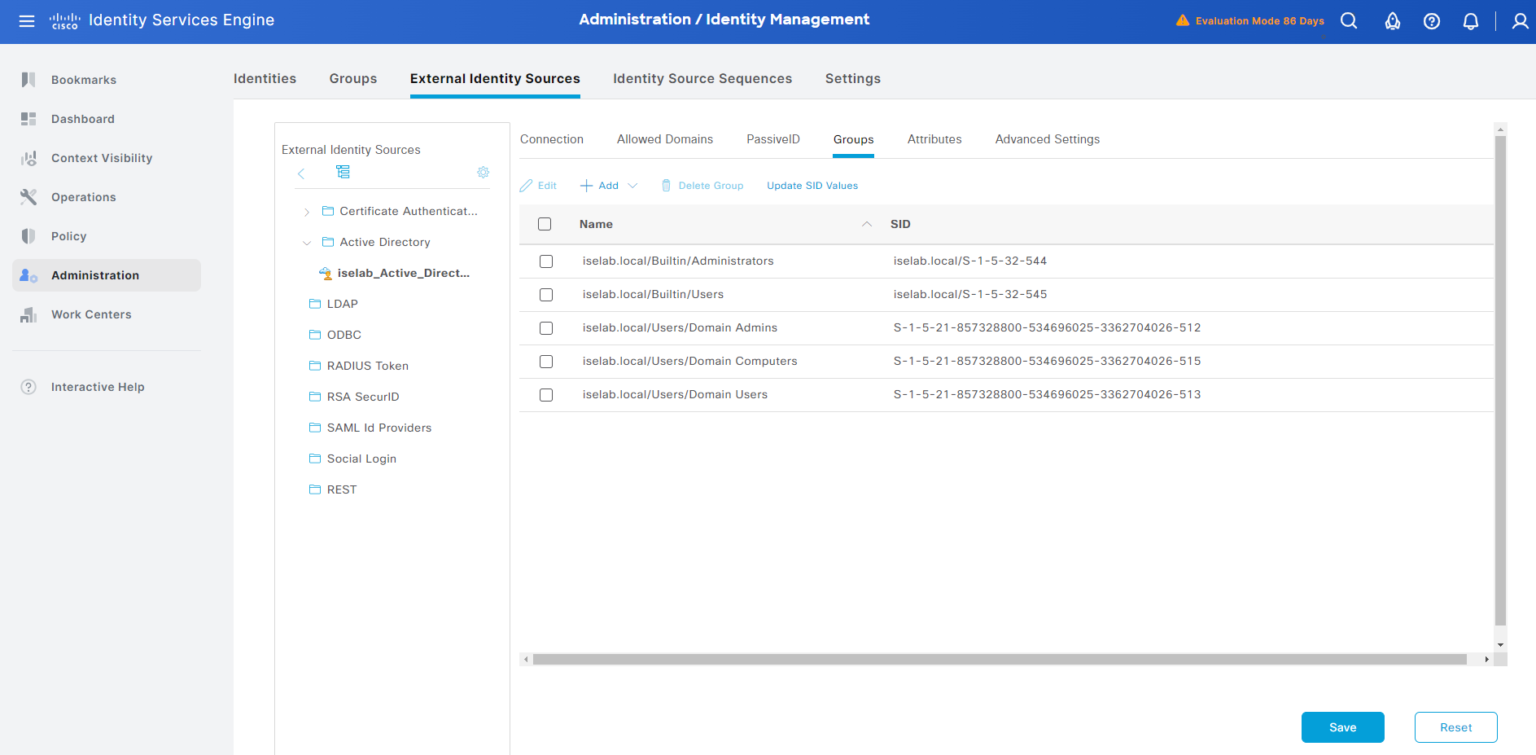The height and width of the screenshot is (755, 1536).
Task: Click the Delete Group trash icon
Action: [x=666, y=185]
